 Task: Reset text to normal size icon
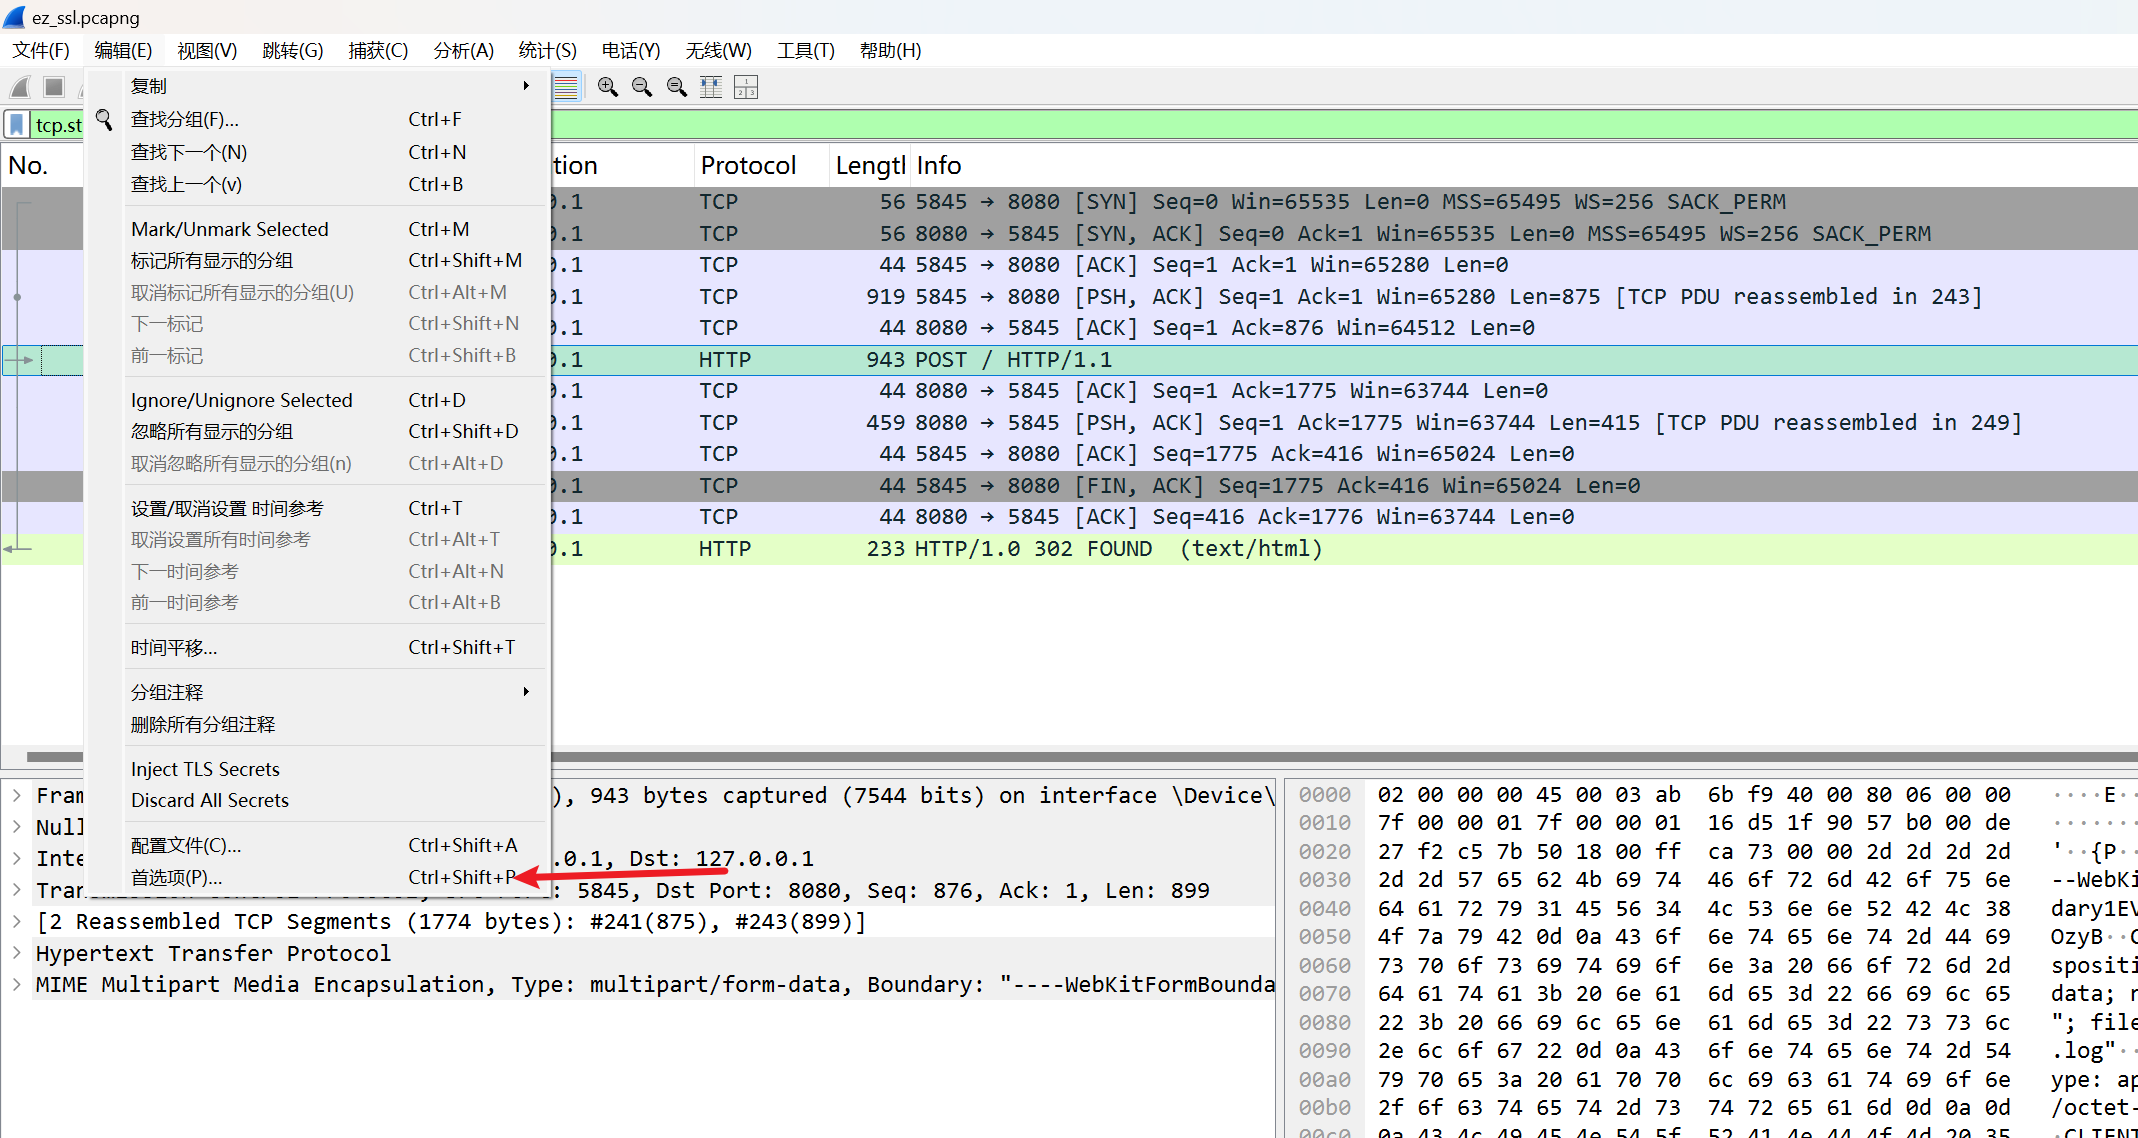[677, 87]
